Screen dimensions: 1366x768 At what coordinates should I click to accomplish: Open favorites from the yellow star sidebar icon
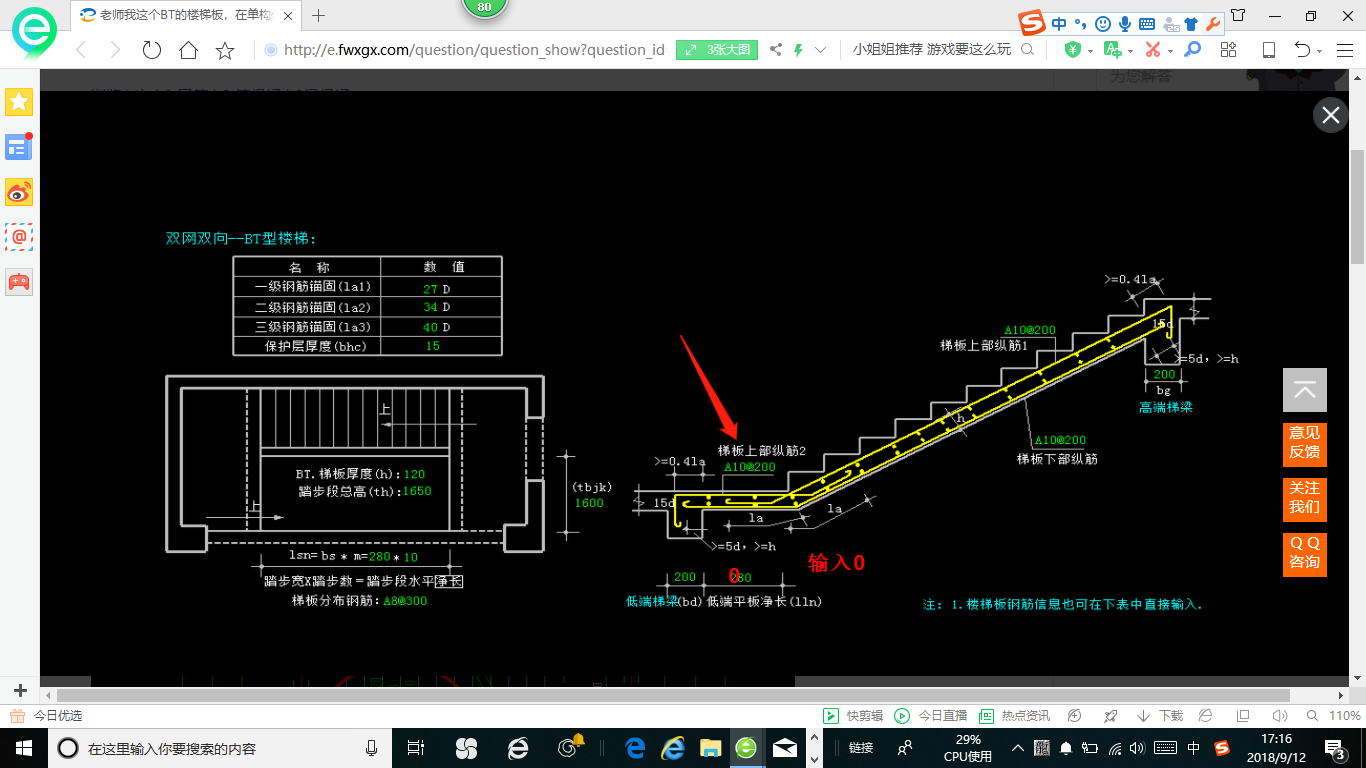click(19, 101)
